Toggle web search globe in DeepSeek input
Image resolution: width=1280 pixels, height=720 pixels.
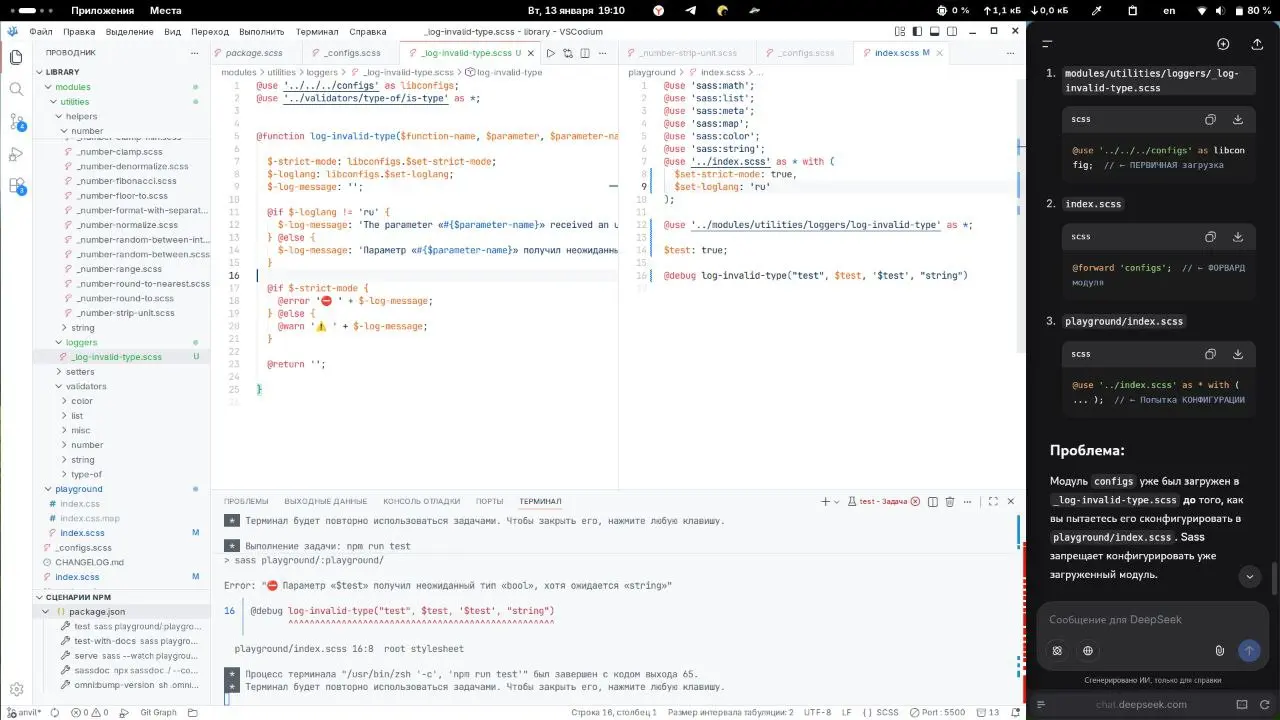(1088, 650)
